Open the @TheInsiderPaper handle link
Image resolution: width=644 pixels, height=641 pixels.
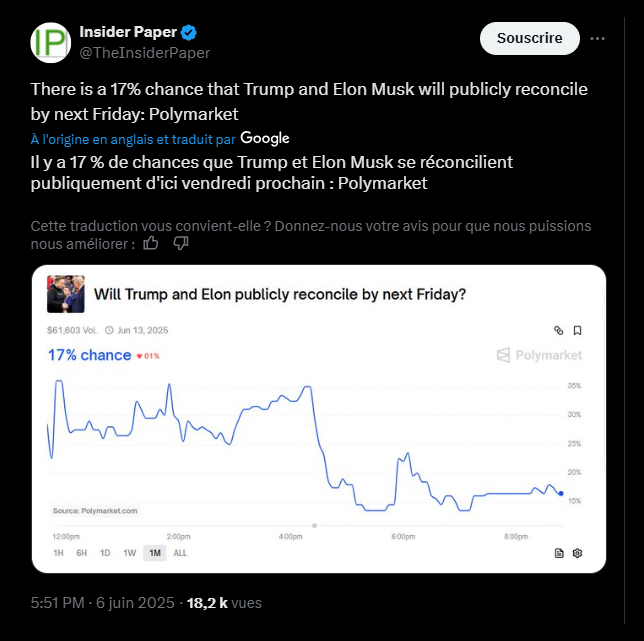(144, 52)
